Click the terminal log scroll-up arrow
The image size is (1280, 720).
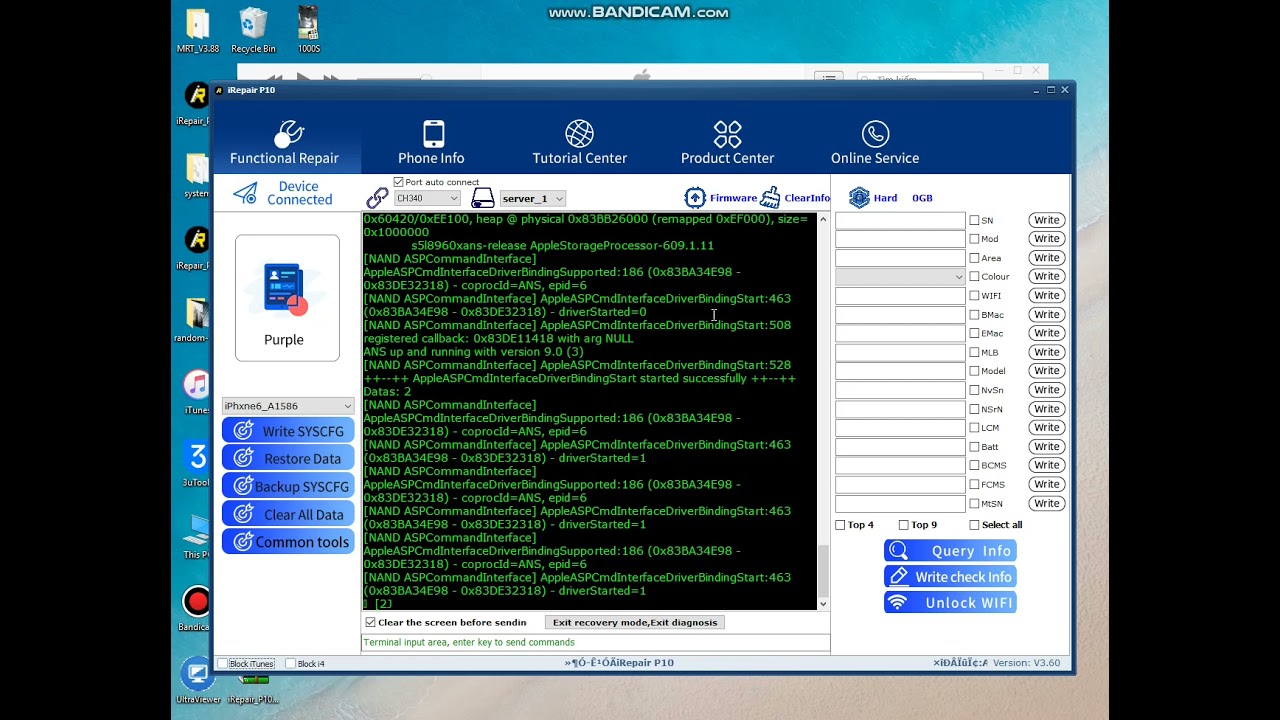(x=823, y=219)
